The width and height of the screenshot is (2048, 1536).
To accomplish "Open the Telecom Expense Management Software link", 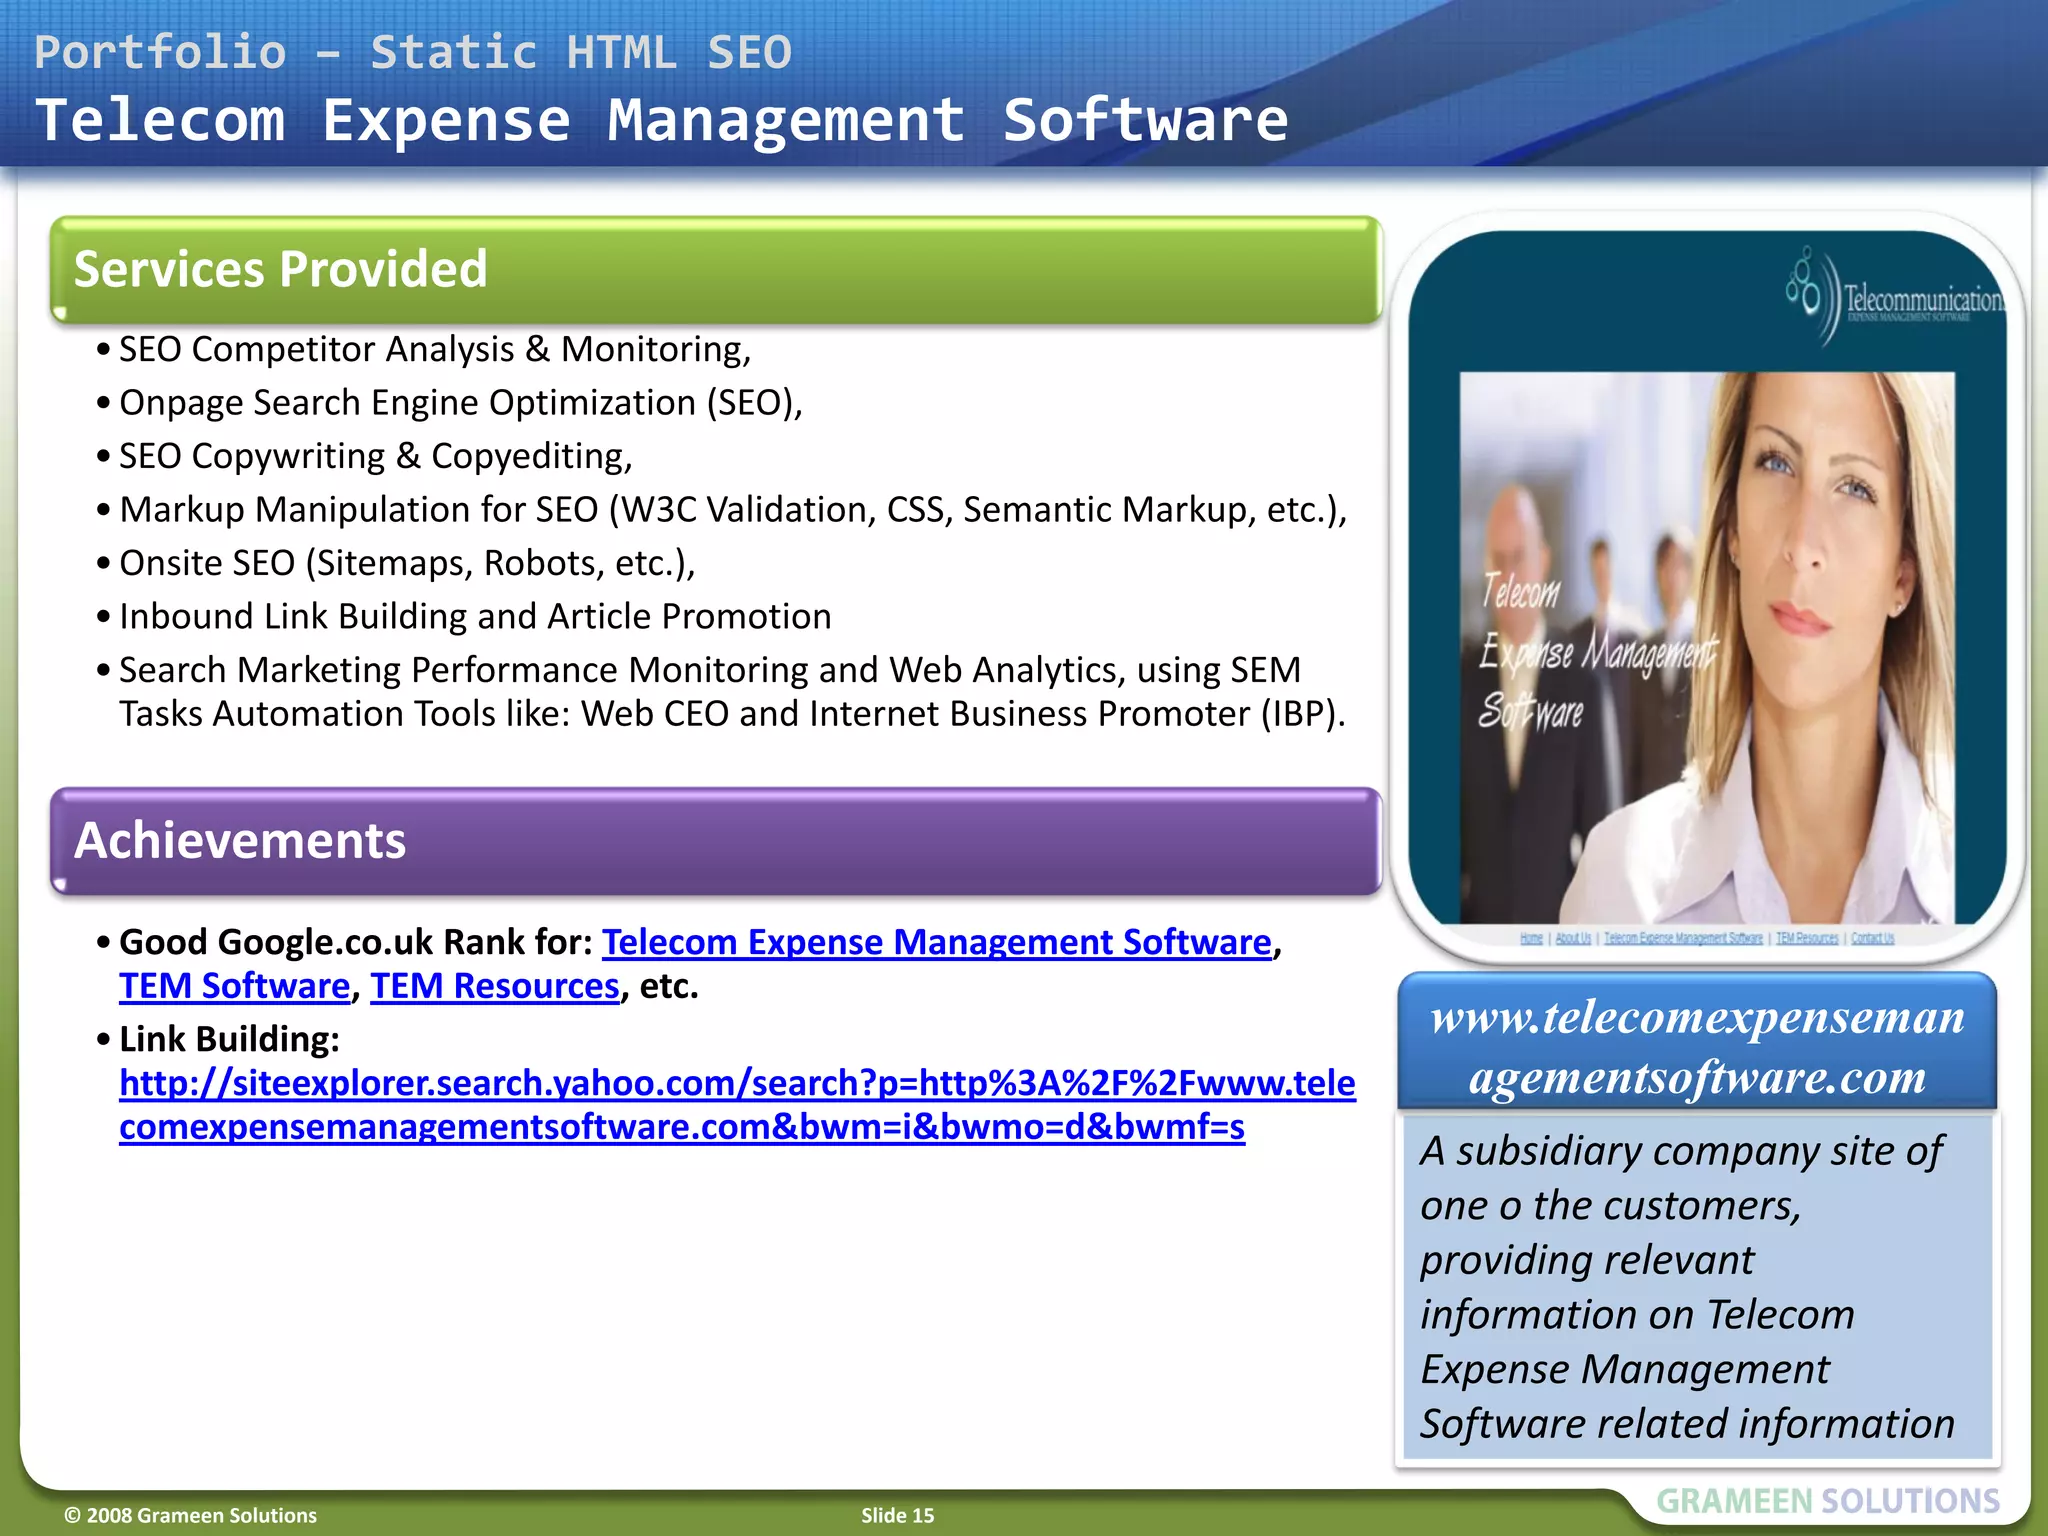I will pos(936,942).
